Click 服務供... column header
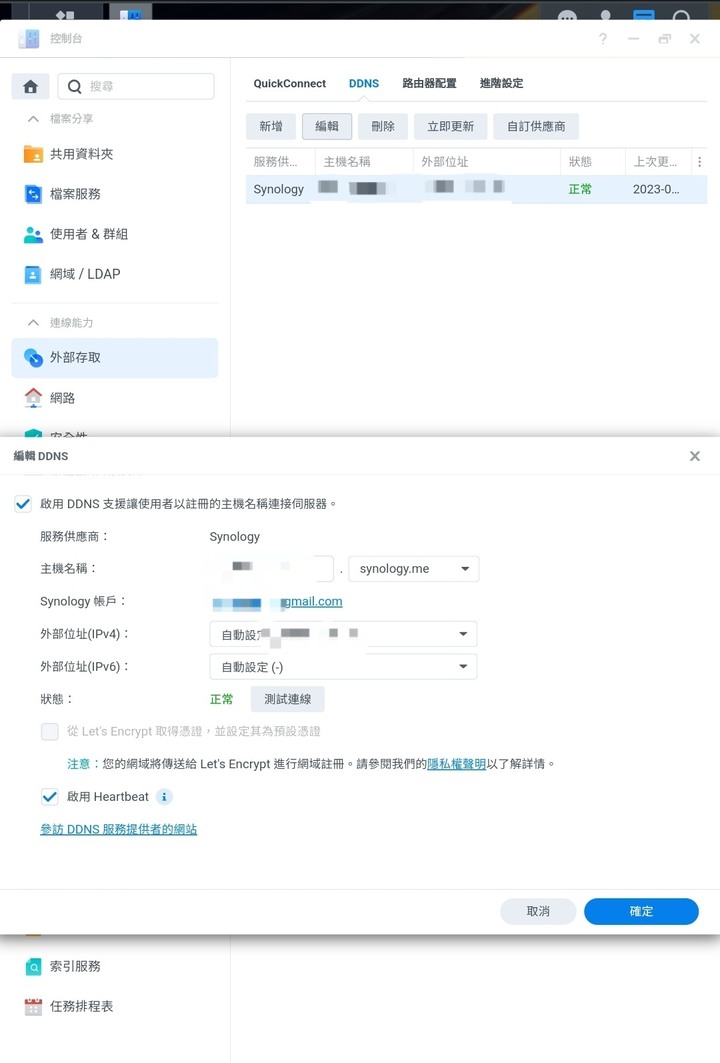 [281, 161]
